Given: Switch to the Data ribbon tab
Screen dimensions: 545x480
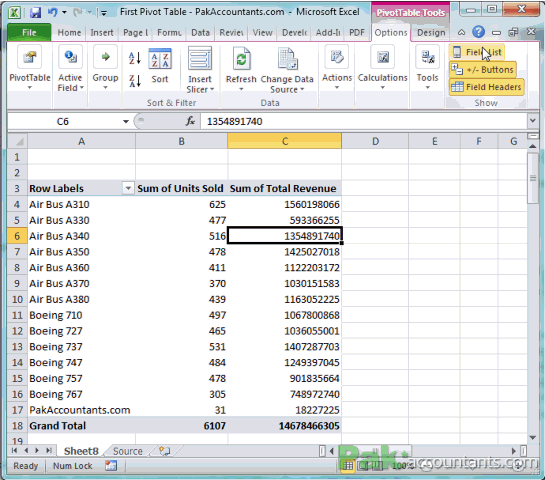Looking at the screenshot, I should [200, 32].
